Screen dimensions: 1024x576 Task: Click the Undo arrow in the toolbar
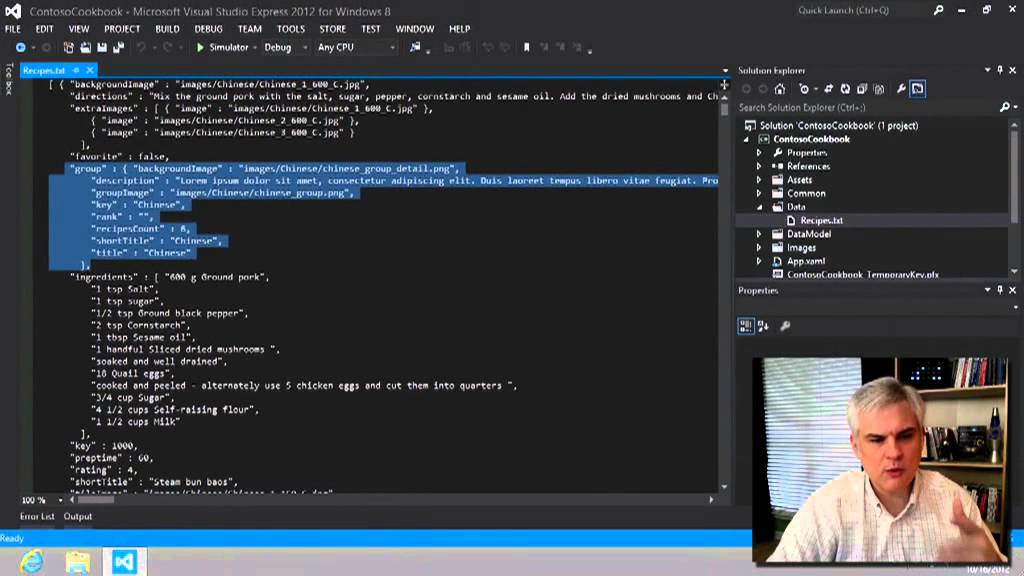tap(140, 48)
